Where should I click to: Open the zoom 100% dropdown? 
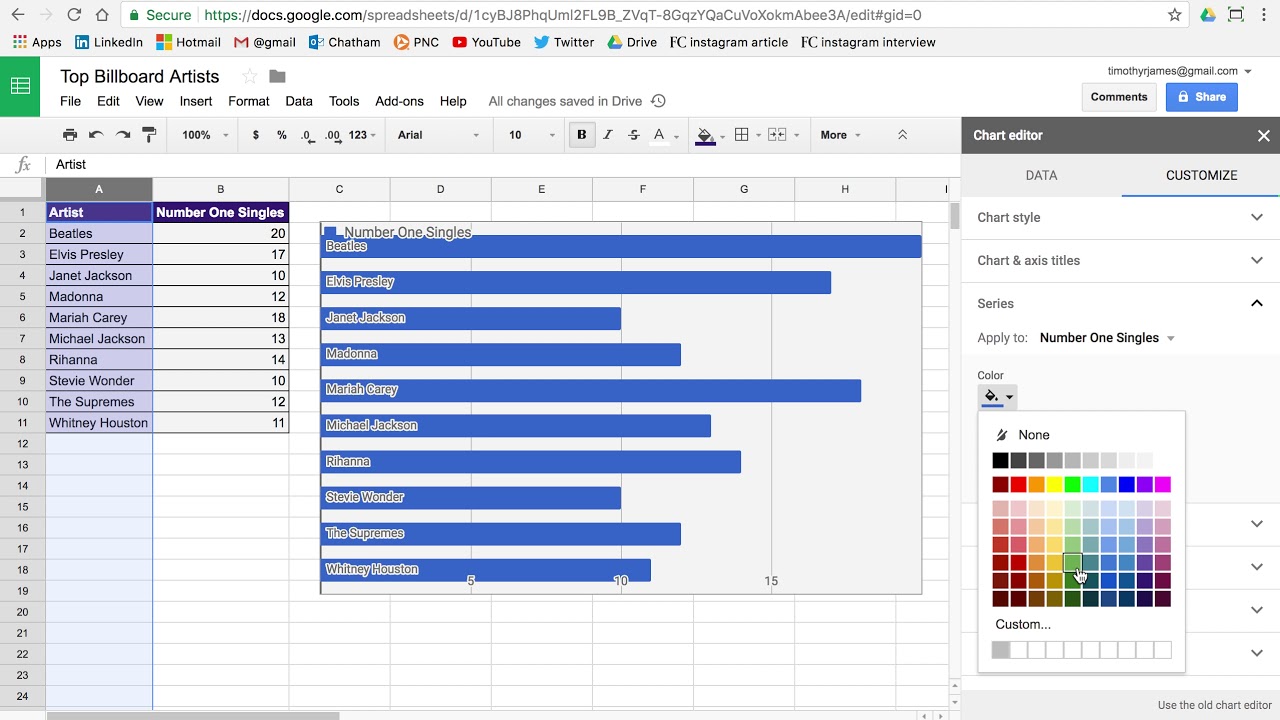204,135
